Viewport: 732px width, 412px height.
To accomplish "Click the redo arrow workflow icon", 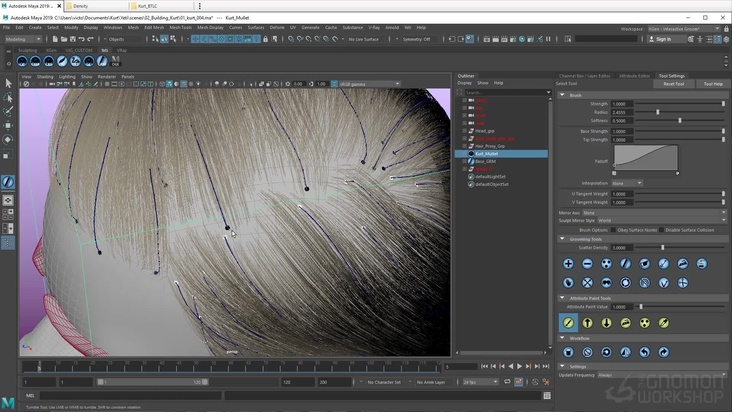I will coord(663,352).
